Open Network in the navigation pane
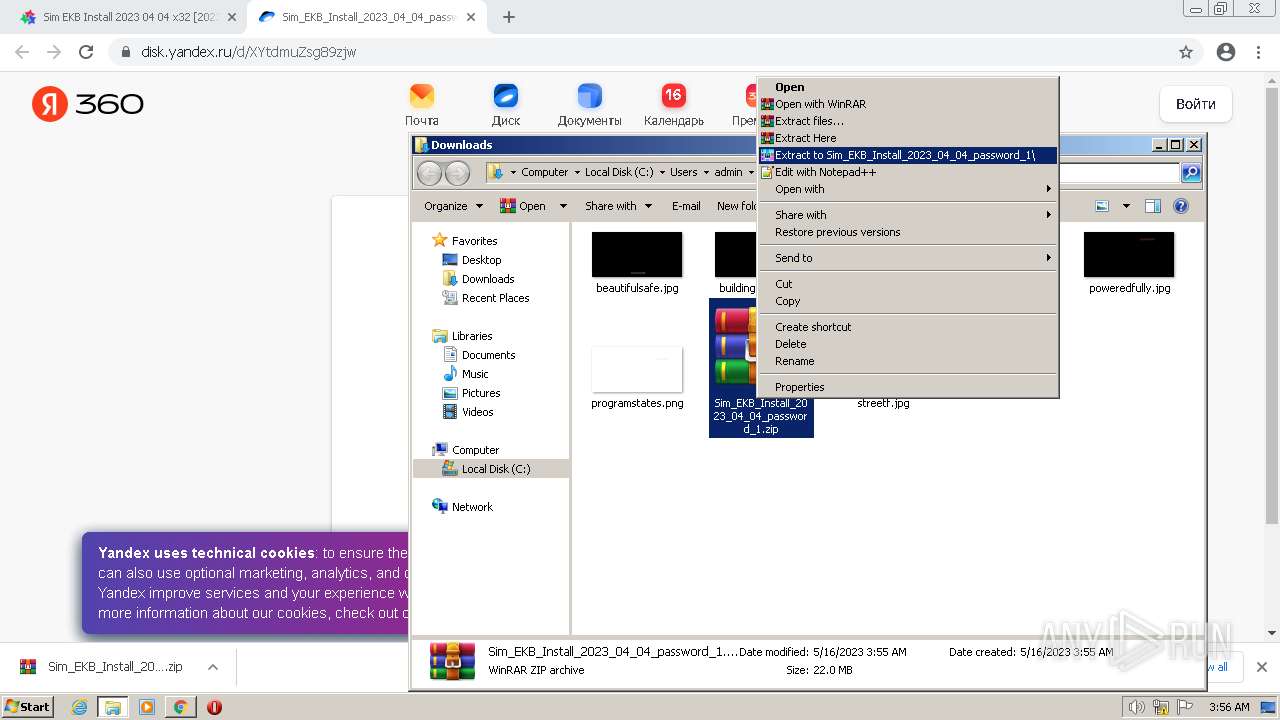Viewport: 1280px width, 720px height. tap(472, 507)
